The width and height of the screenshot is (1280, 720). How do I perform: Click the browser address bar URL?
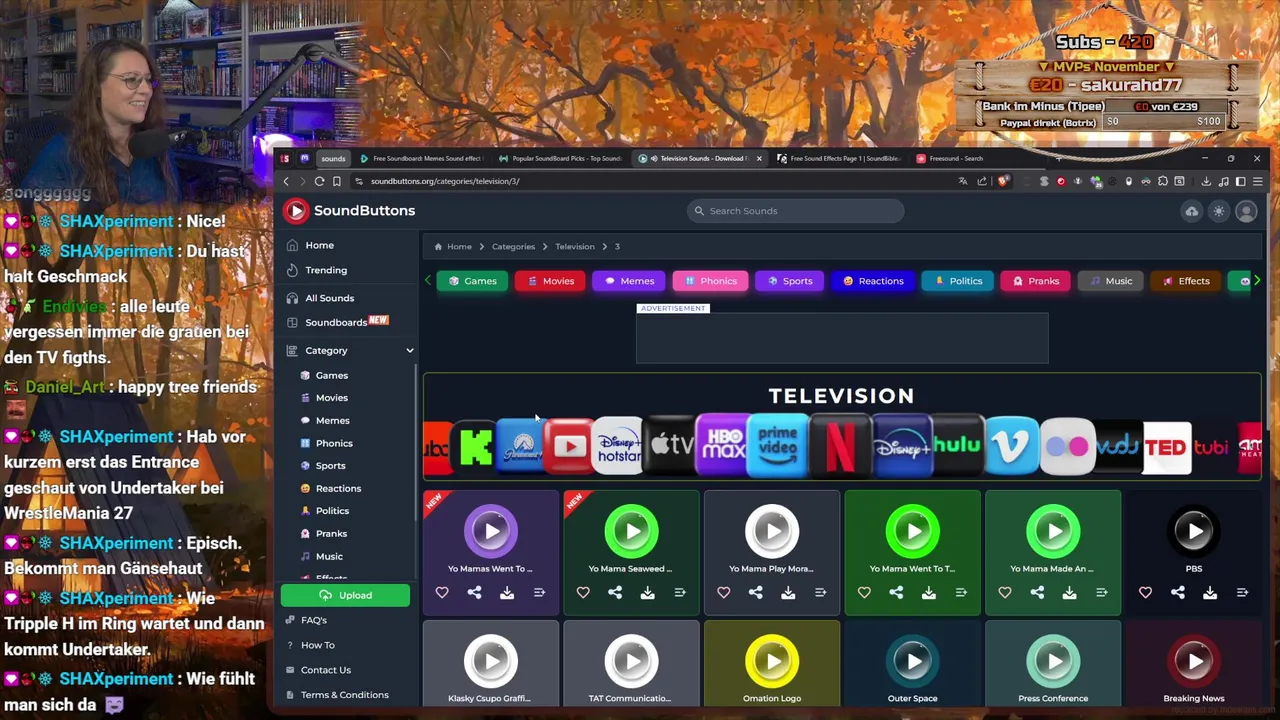pyautogui.click(x=445, y=181)
